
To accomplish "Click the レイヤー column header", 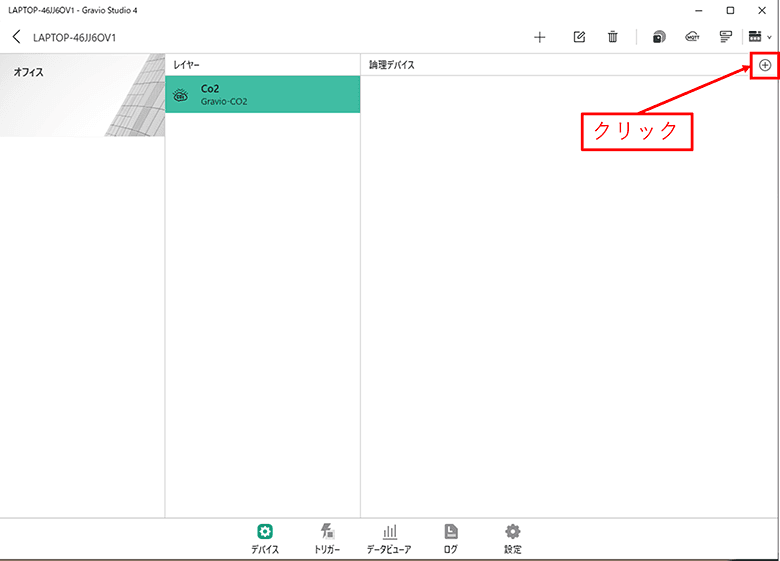I will click(186, 65).
